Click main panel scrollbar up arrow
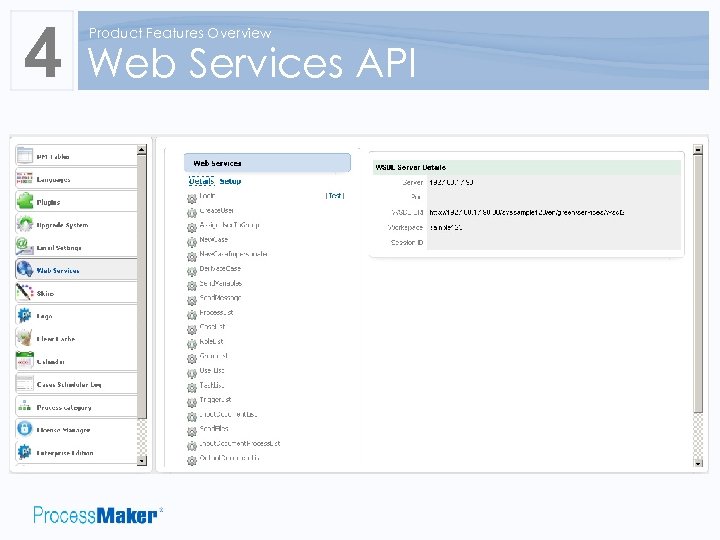Viewport: 720px width, 540px height. [698, 150]
